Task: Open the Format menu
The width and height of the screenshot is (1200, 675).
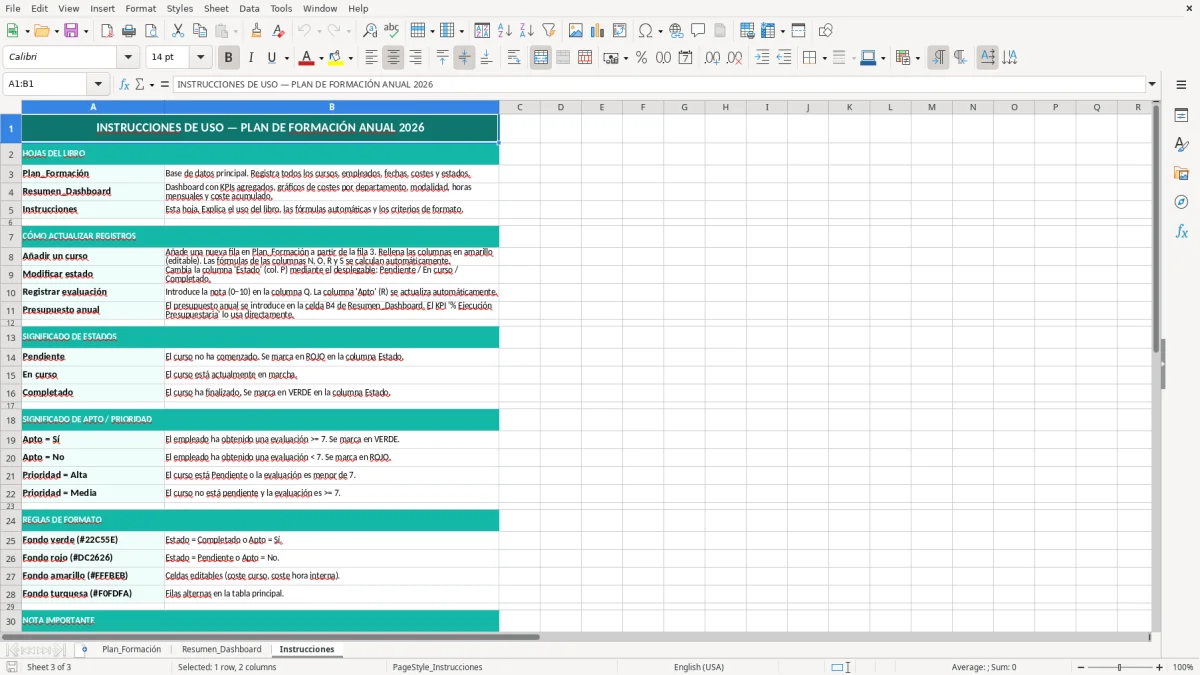Action: coord(140,8)
